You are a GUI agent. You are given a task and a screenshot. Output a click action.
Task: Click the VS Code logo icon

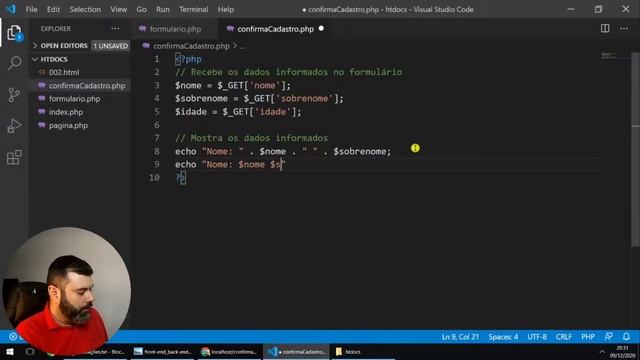pyautogui.click(x=11, y=9)
